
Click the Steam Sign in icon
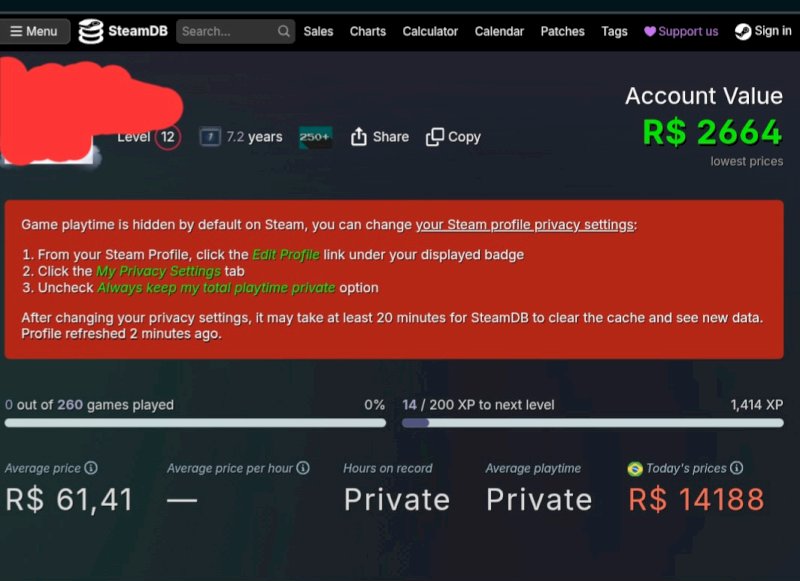(743, 32)
